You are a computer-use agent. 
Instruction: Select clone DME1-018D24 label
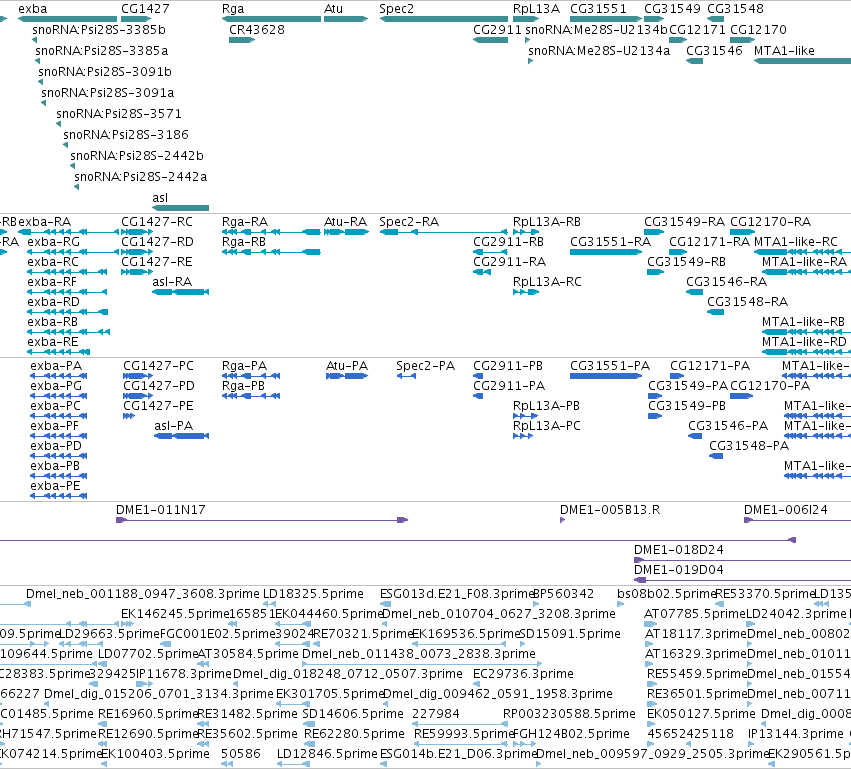pyautogui.click(x=678, y=550)
